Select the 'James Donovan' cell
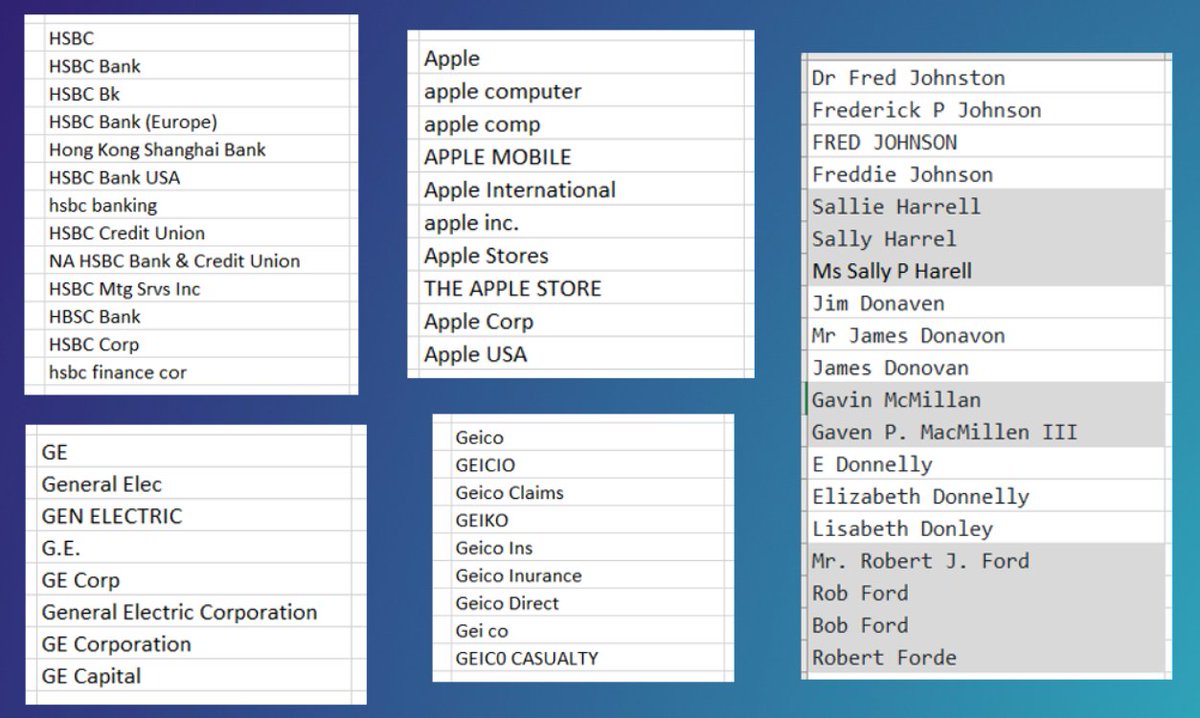The height and width of the screenshot is (718, 1200). [986, 367]
